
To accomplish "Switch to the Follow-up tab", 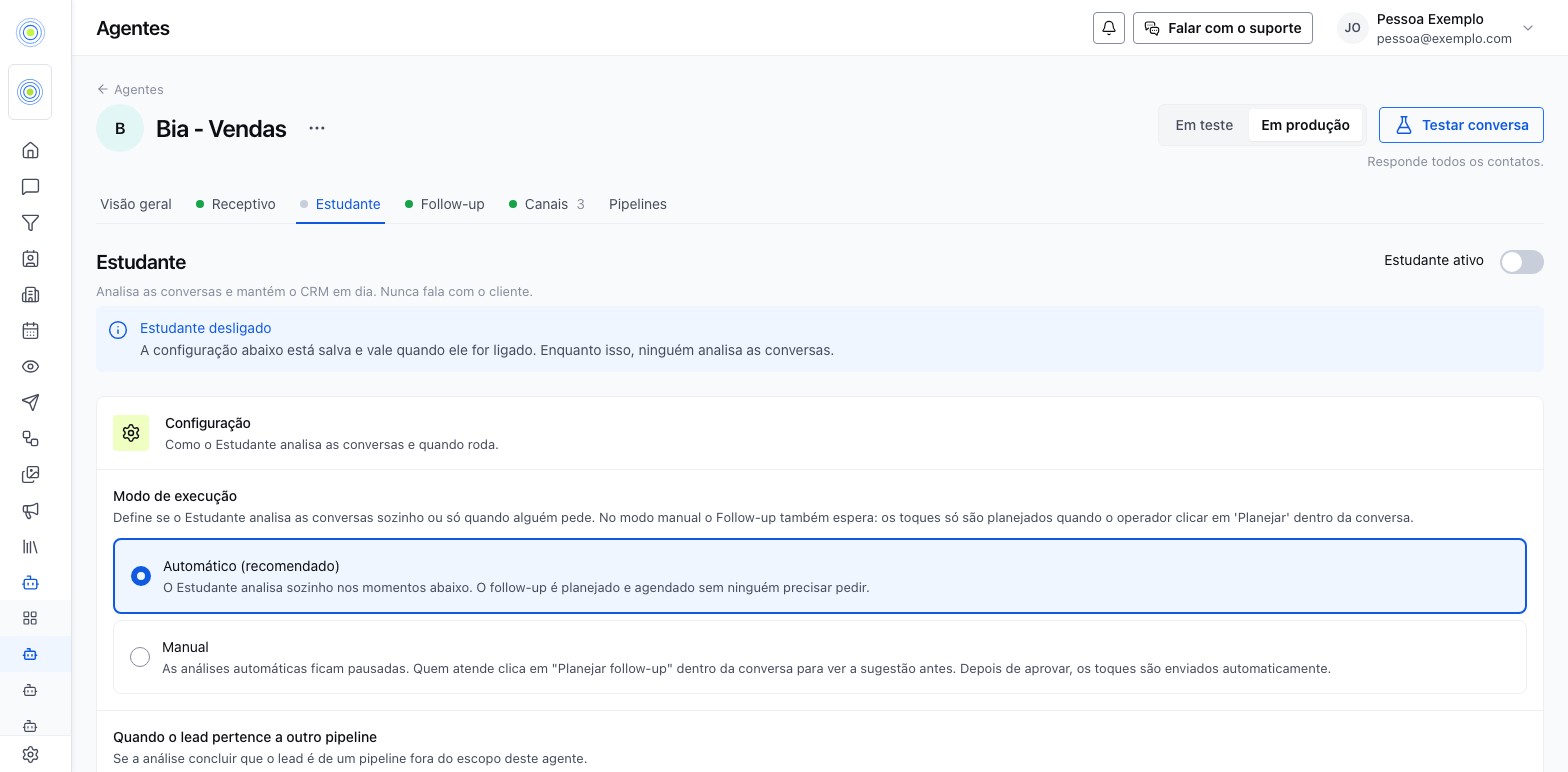I will [445, 204].
